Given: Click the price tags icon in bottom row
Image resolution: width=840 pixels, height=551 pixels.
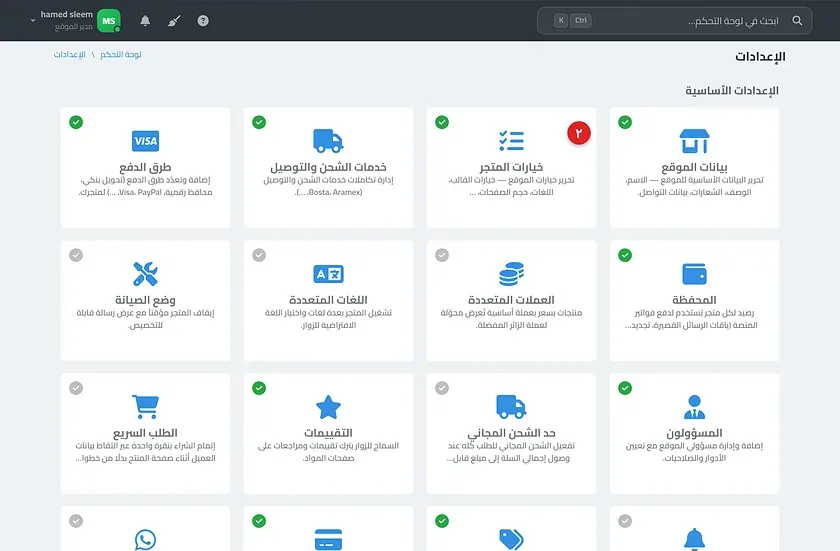Looking at the screenshot, I should (512, 539).
